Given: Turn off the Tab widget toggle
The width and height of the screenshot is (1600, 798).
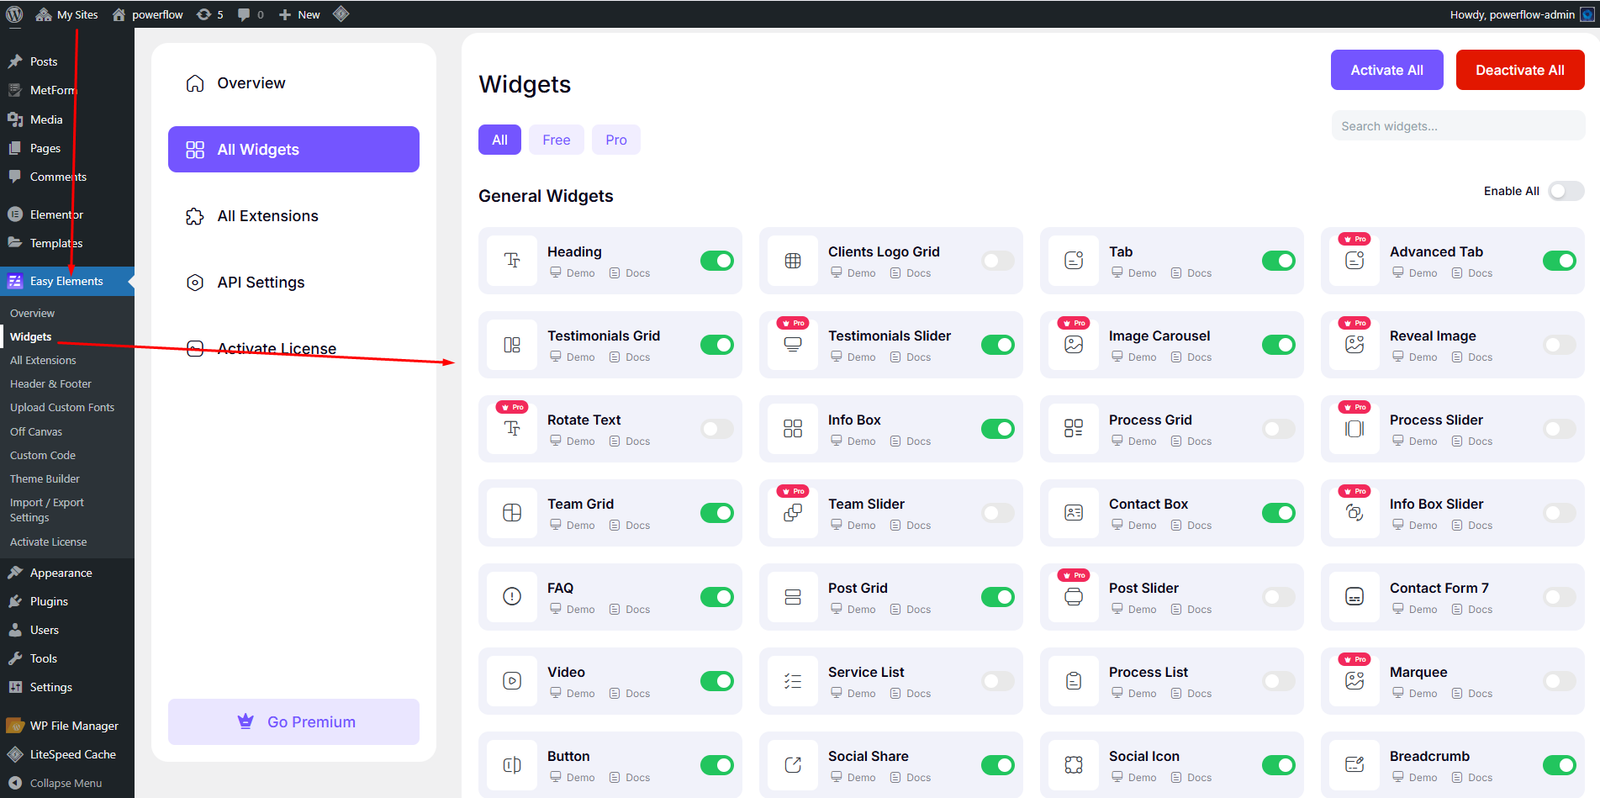Looking at the screenshot, I should pyautogui.click(x=1279, y=261).
